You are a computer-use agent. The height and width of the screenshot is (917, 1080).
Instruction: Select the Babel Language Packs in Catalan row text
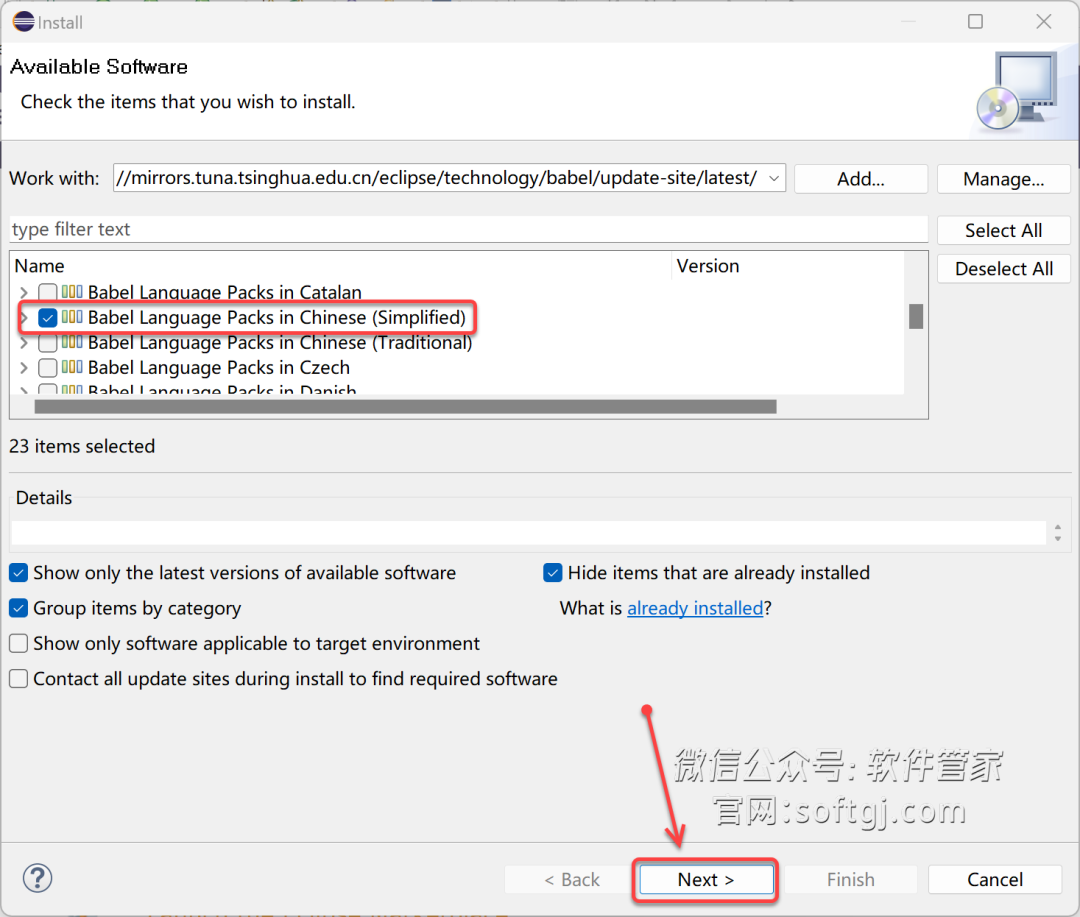(225, 292)
